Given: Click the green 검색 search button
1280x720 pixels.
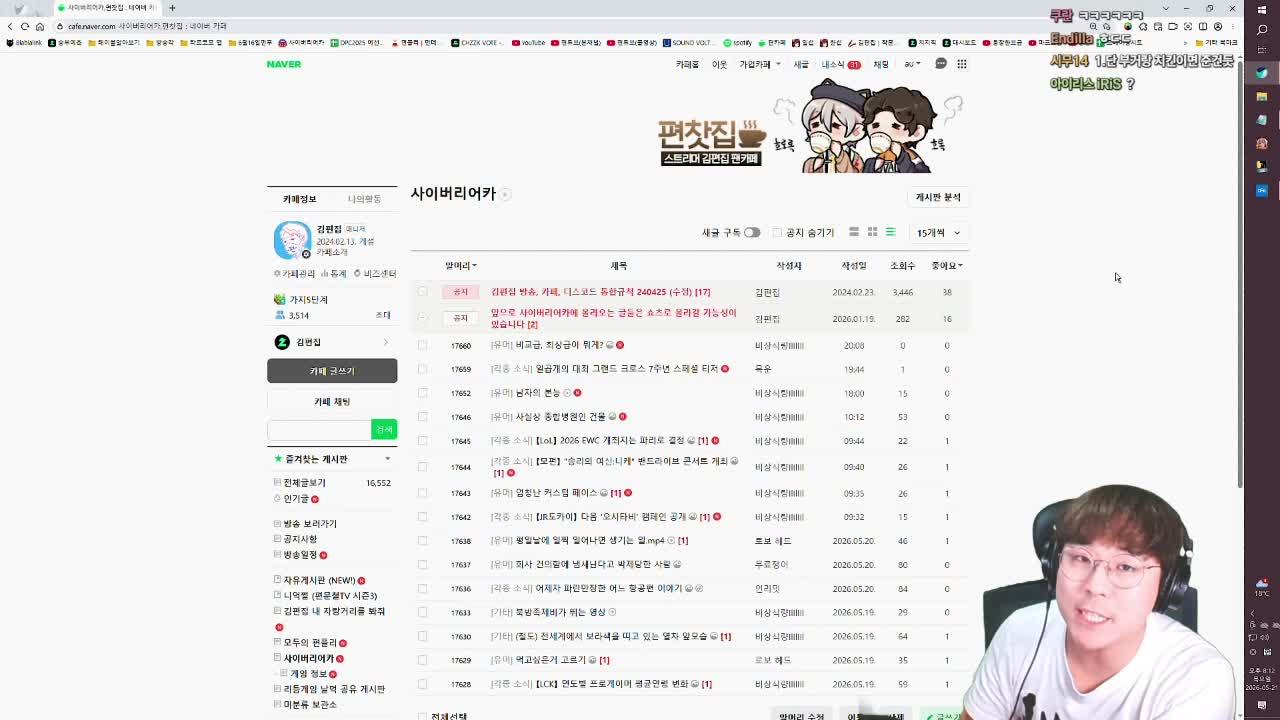Looking at the screenshot, I should (384, 429).
